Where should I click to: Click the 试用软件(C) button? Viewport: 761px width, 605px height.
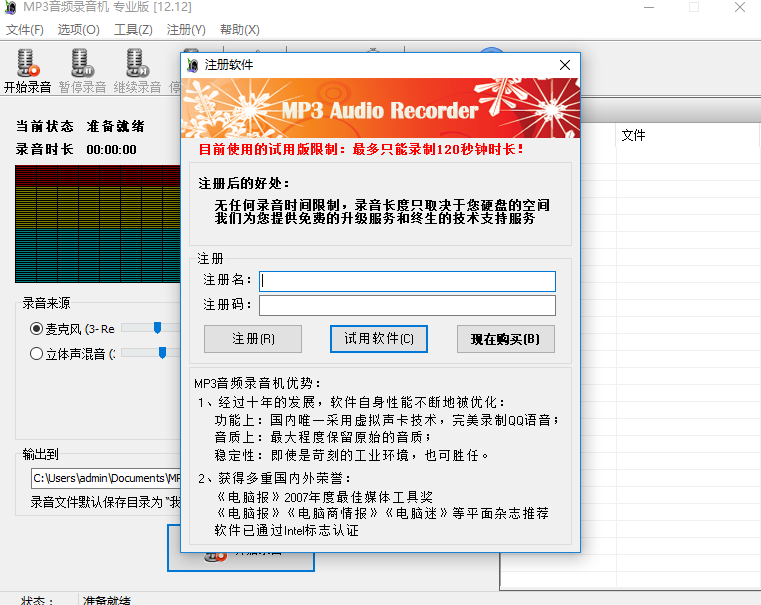[379, 339]
